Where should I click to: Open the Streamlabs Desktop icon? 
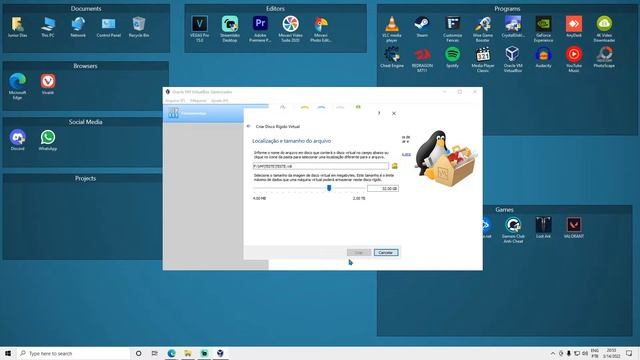coord(230,29)
